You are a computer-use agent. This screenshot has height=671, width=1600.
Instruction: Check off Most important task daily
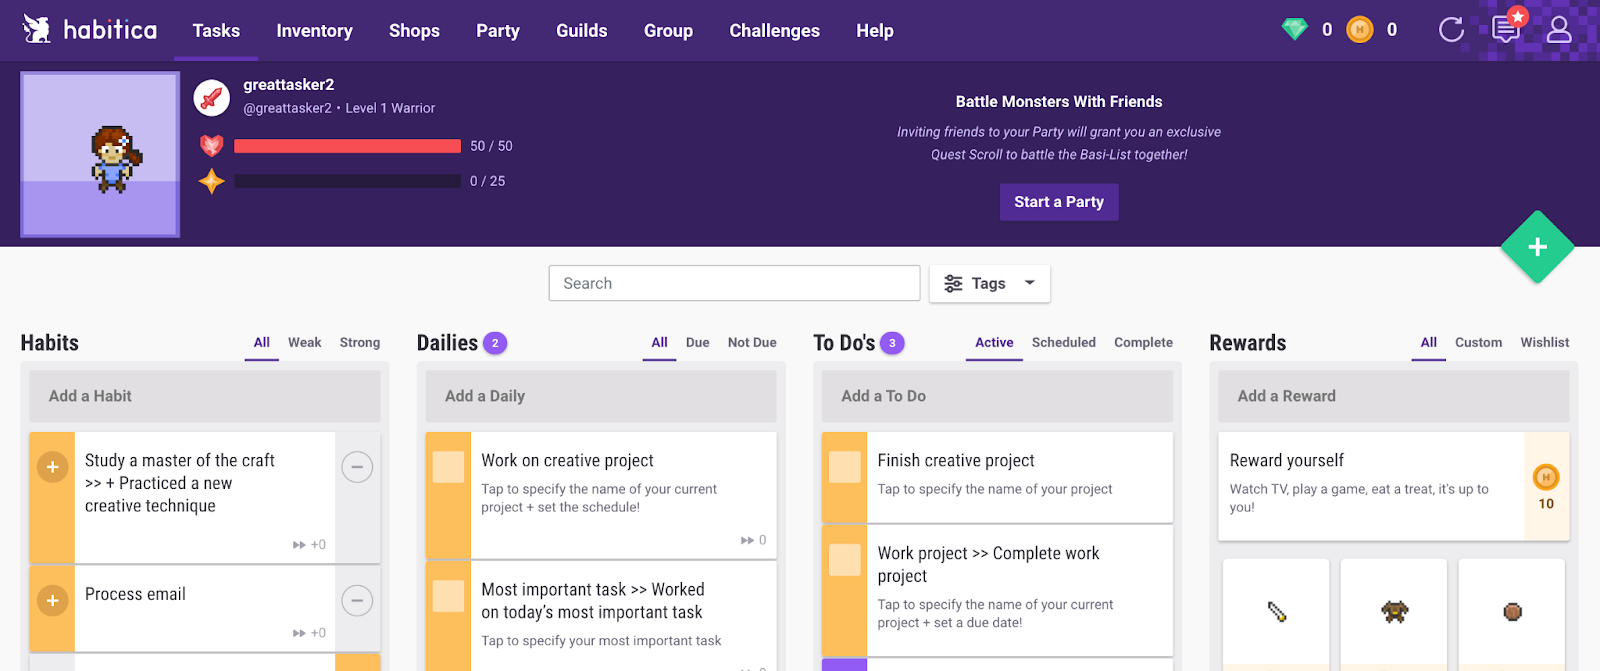pos(448,596)
